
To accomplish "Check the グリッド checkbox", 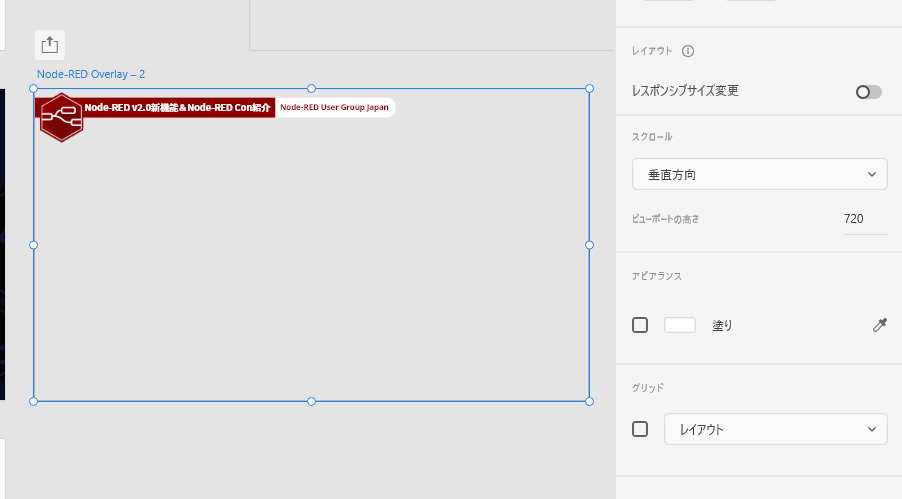I will [x=640, y=429].
